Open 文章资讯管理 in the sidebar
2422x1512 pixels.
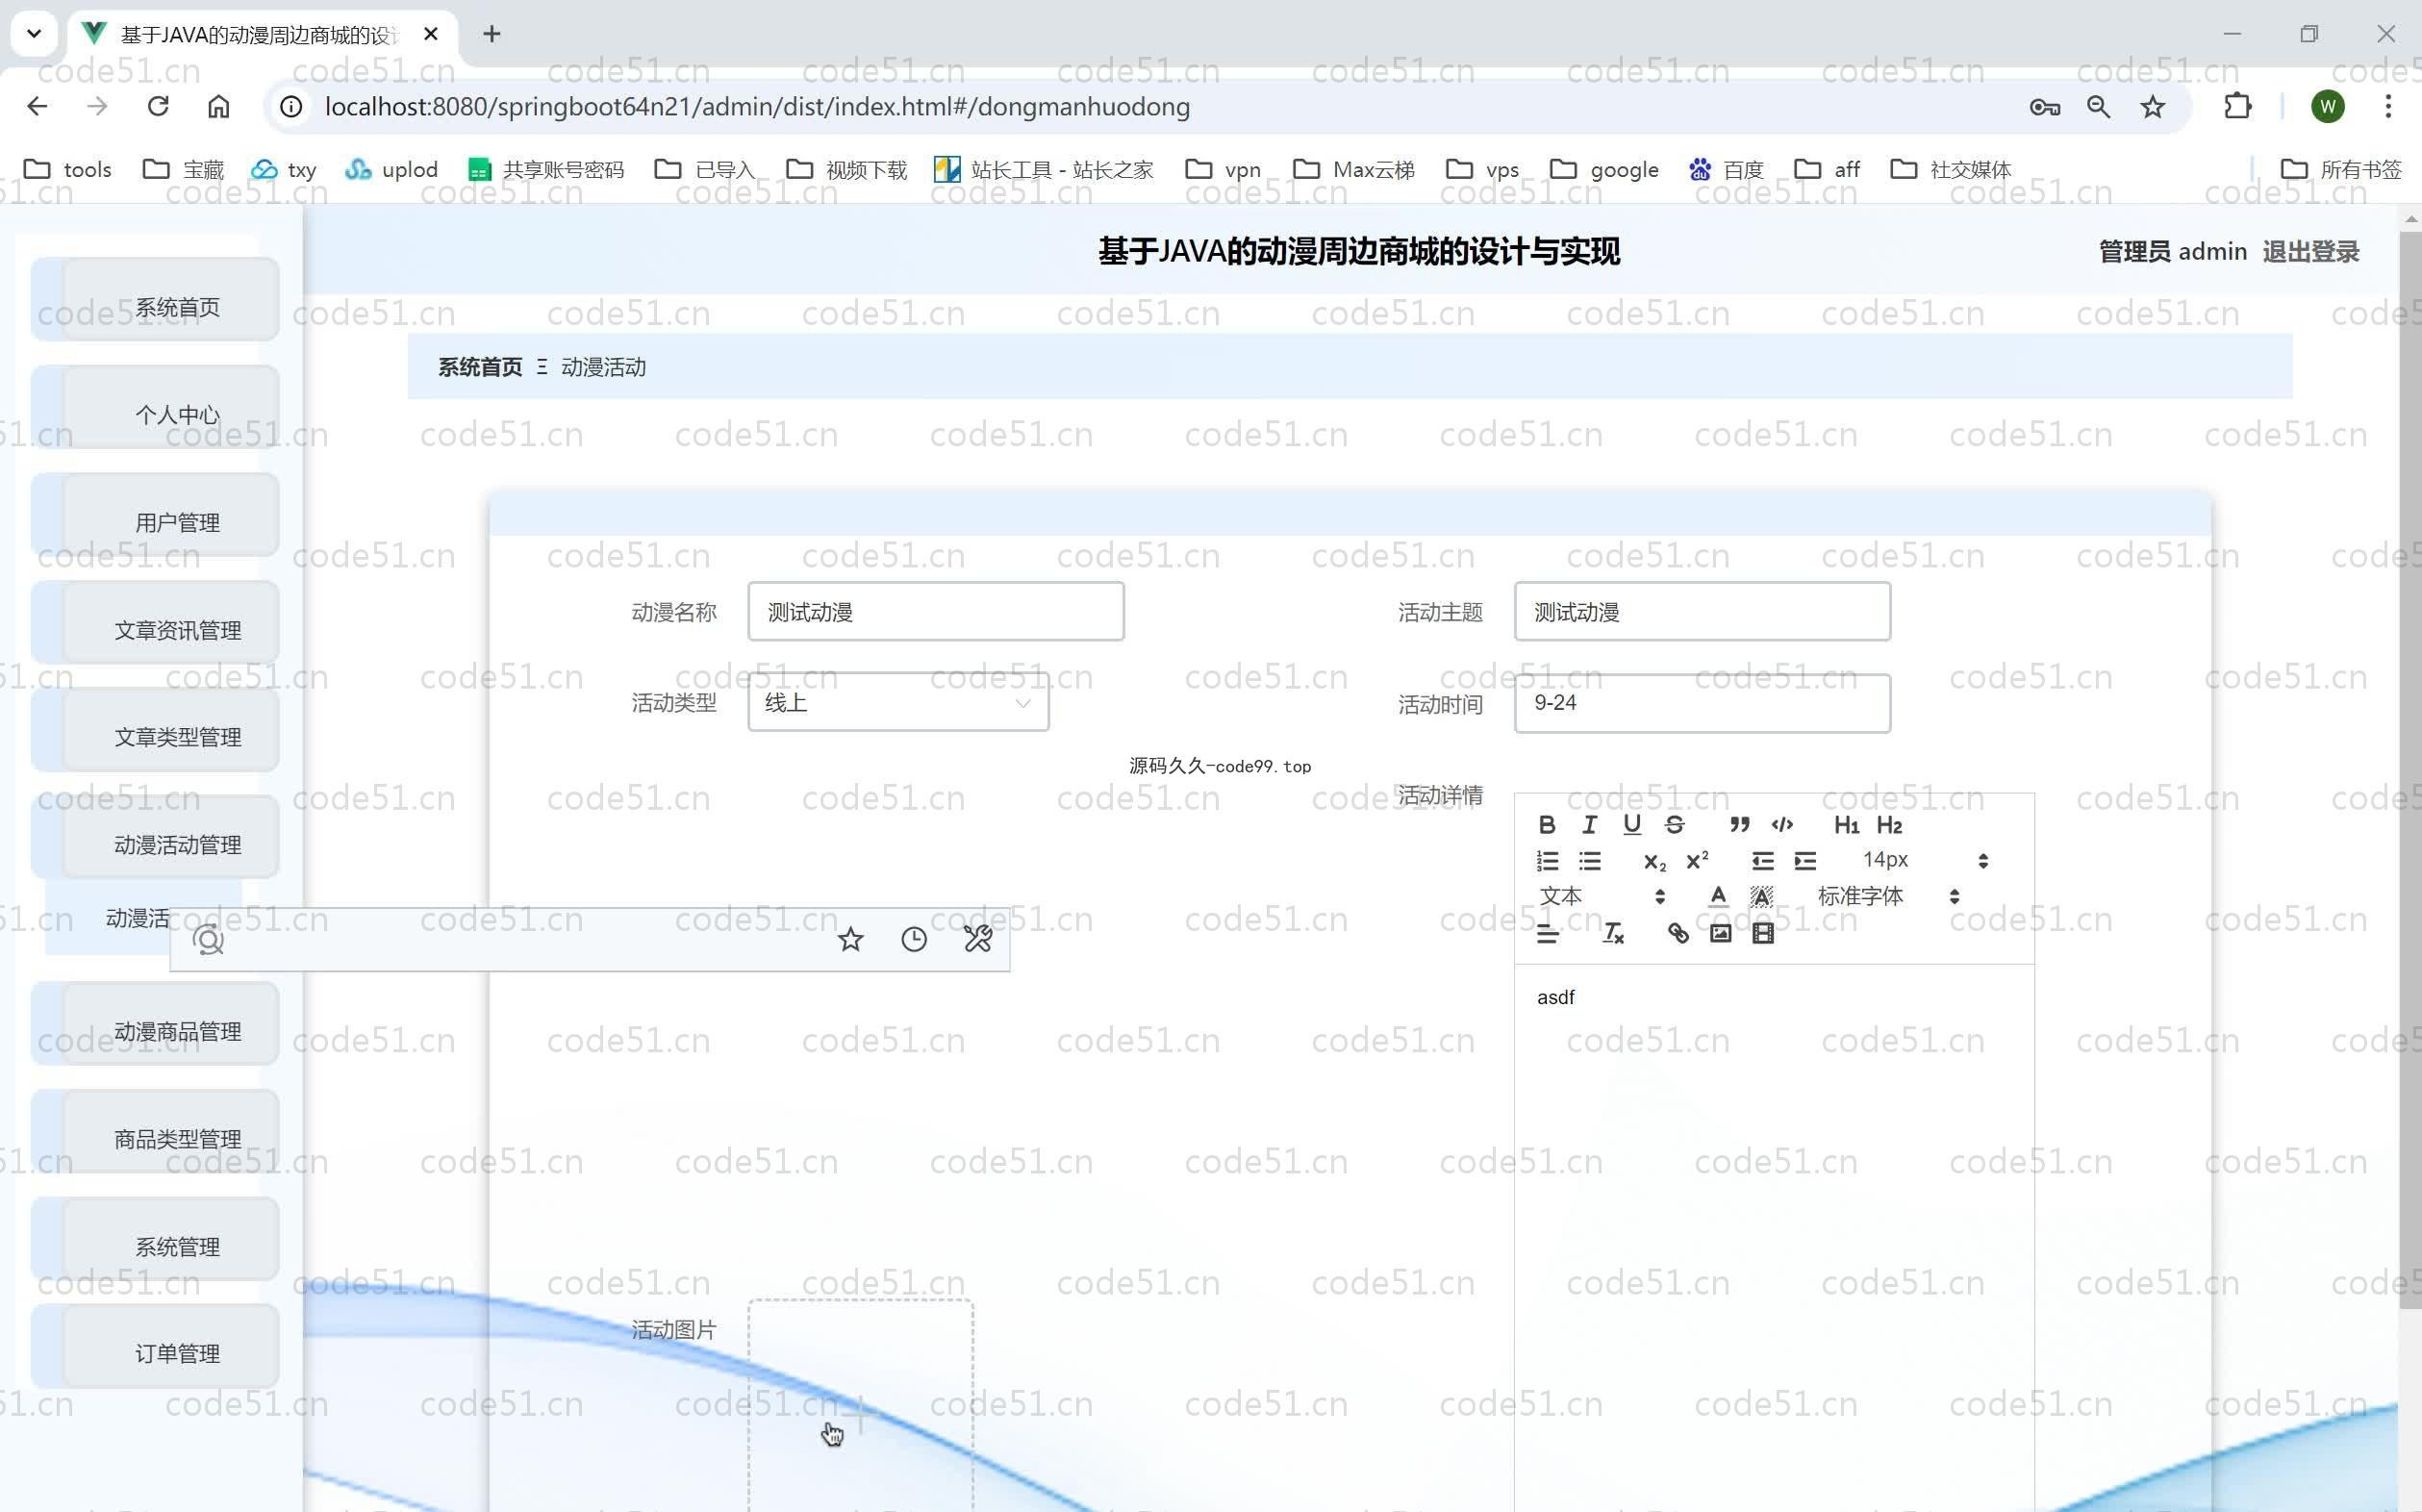(155, 624)
